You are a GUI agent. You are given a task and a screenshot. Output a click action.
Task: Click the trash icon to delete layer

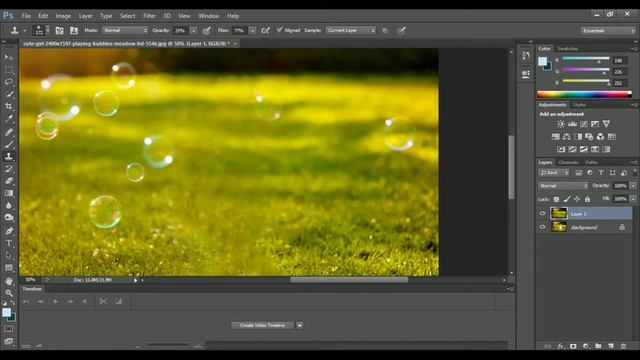(623, 346)
